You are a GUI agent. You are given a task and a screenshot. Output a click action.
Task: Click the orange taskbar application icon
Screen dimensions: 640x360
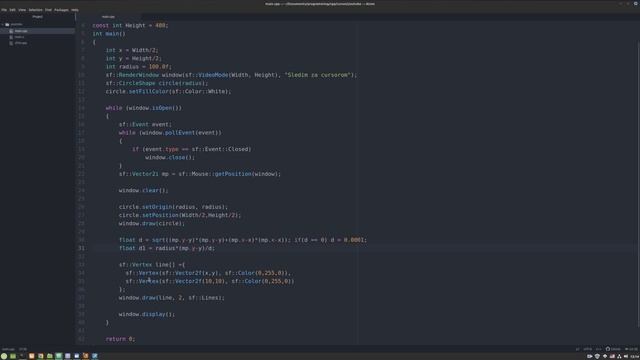click(31, 356)
